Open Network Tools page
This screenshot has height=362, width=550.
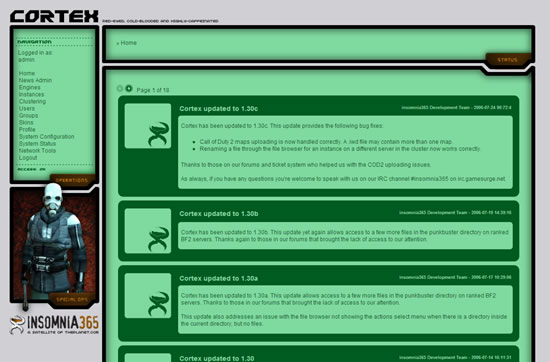[37, 150]
